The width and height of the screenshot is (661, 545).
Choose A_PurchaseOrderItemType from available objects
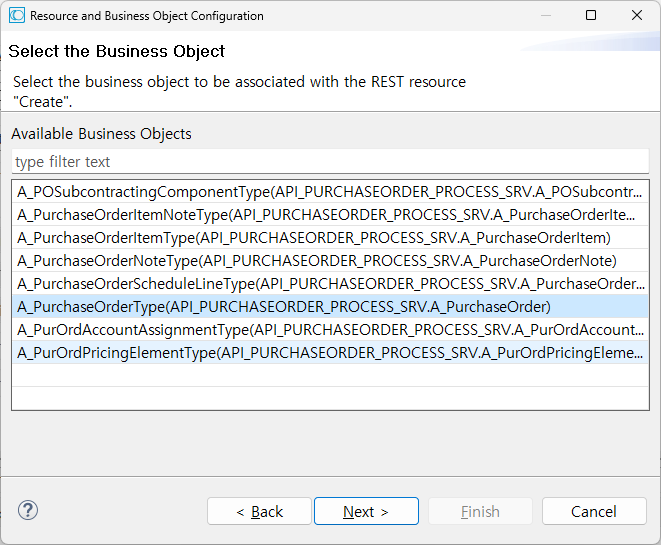click(313, 237)
